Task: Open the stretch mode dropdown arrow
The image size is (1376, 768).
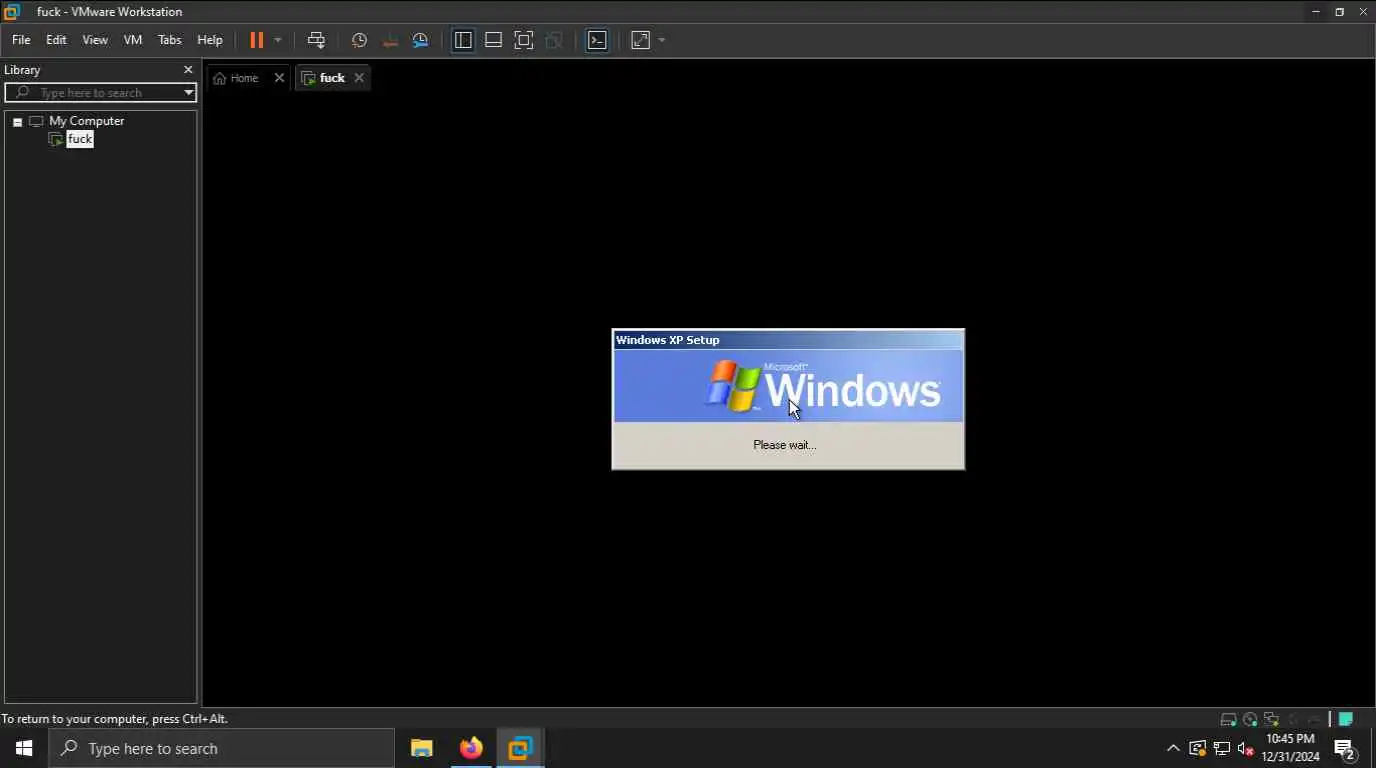Action: click(662, 40)
